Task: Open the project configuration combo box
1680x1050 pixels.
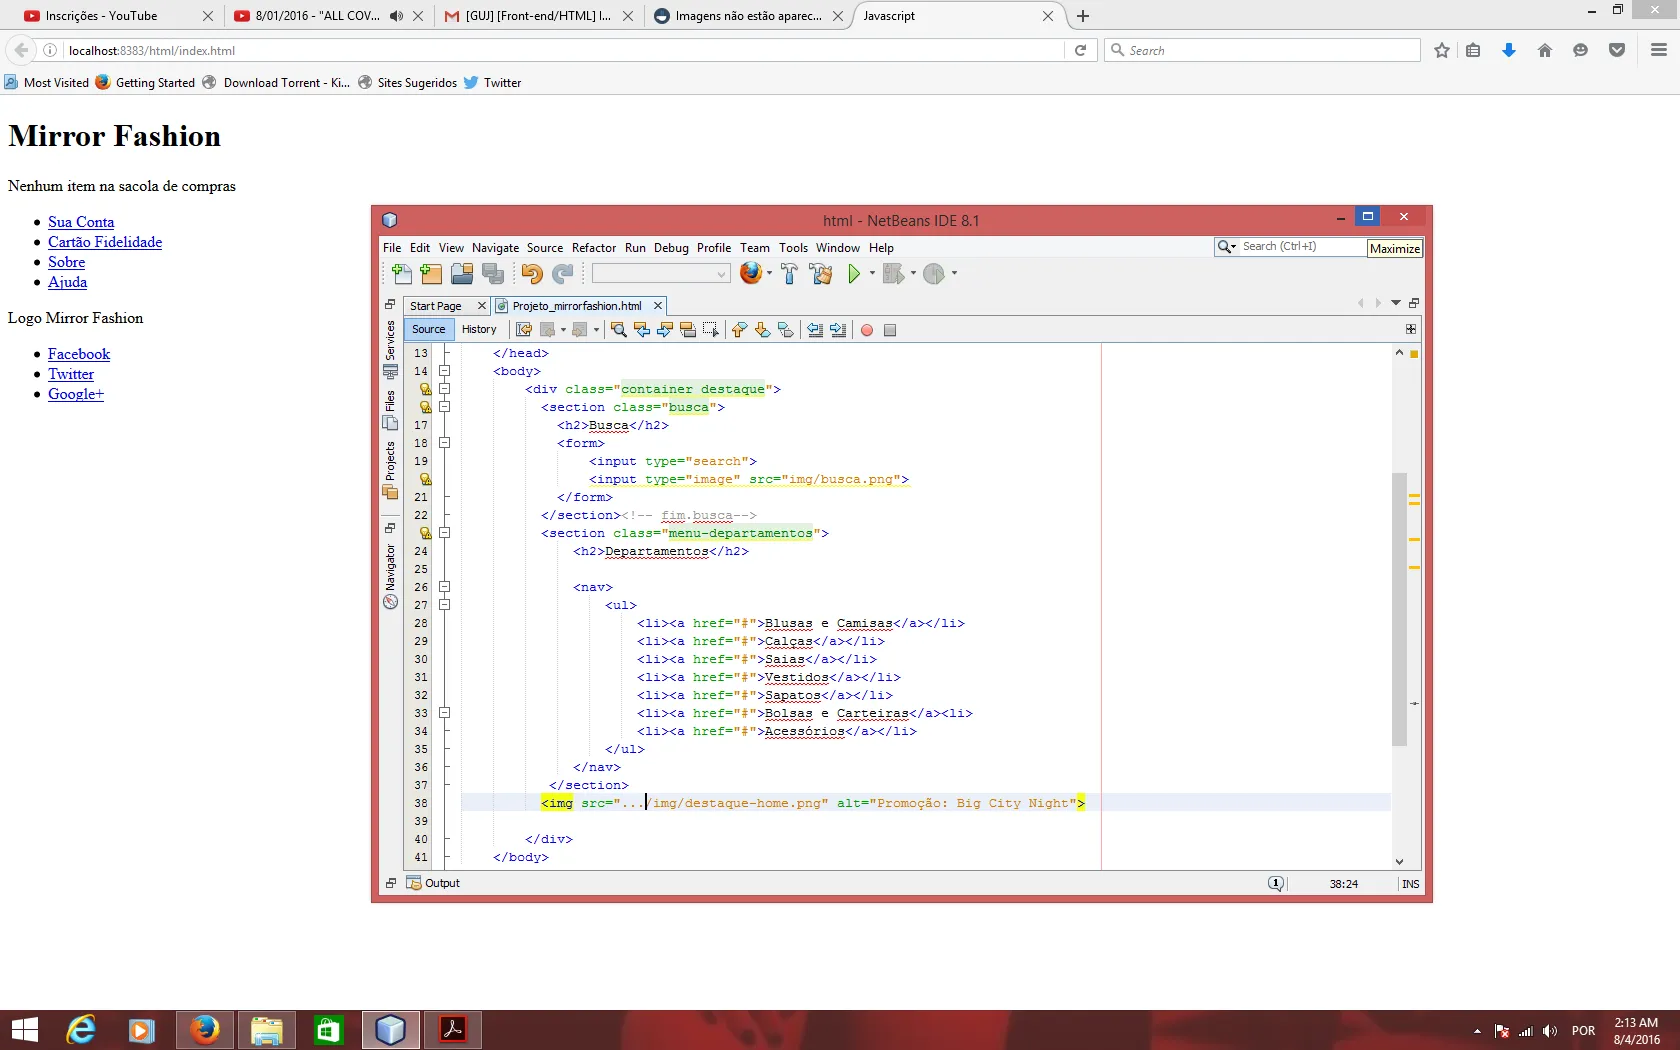Action: coord(661,274)
